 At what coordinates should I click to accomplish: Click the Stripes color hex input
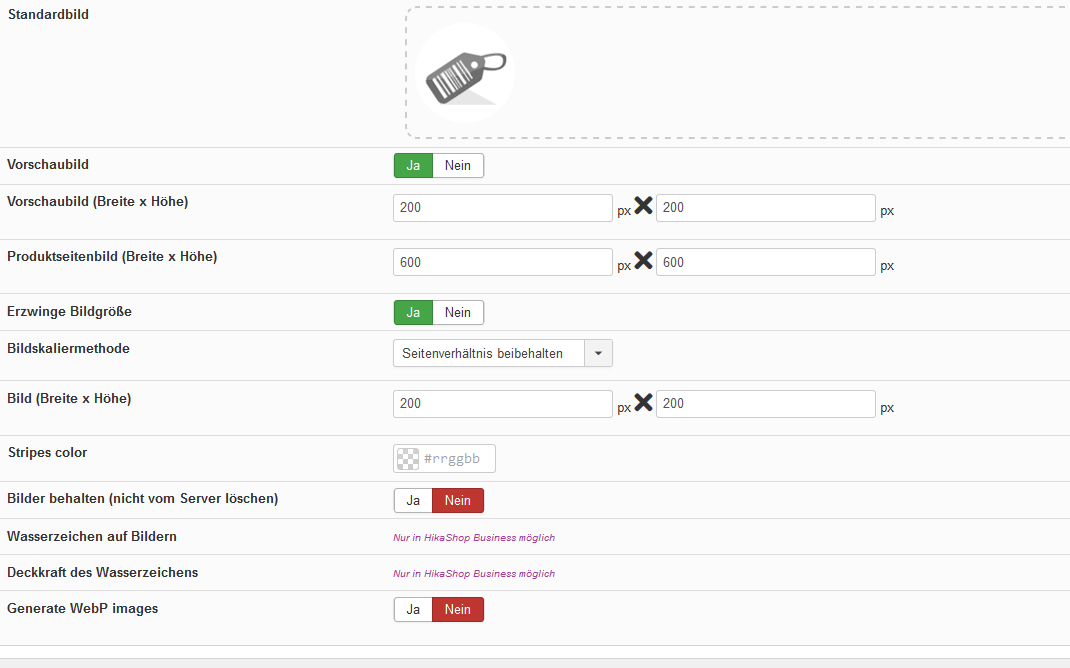point(457,459)
